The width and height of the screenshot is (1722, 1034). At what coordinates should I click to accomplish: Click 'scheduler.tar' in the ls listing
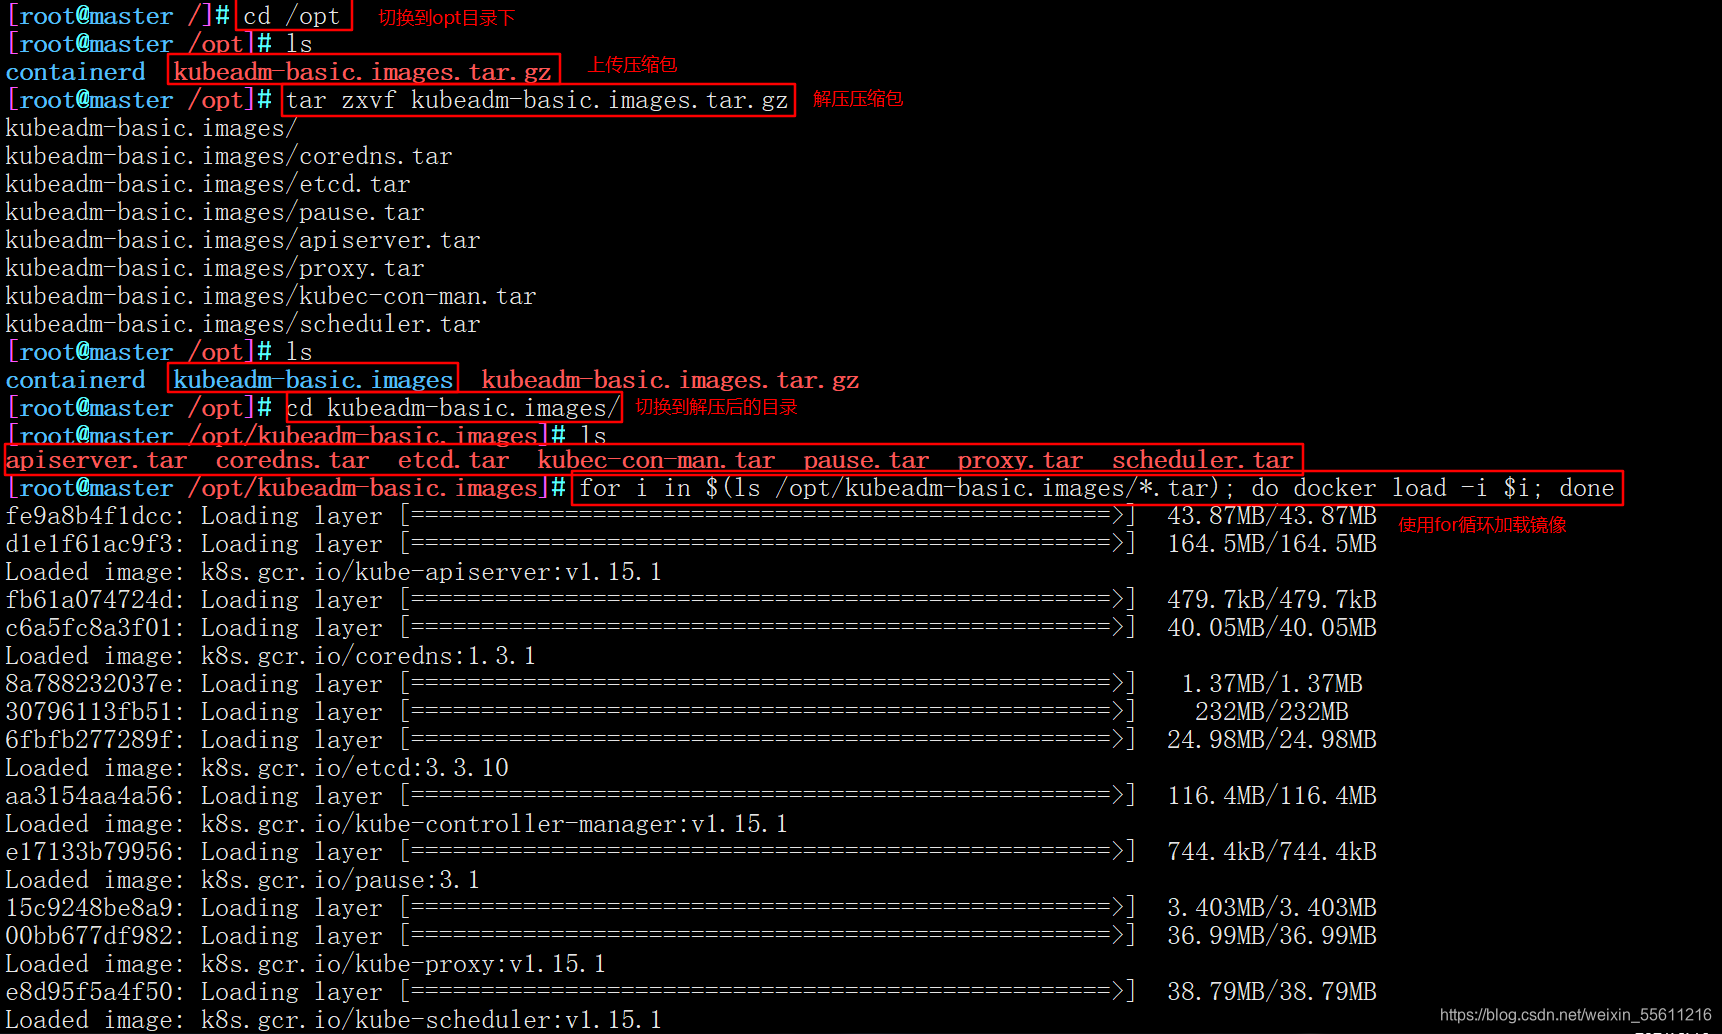pos(1203,460)
